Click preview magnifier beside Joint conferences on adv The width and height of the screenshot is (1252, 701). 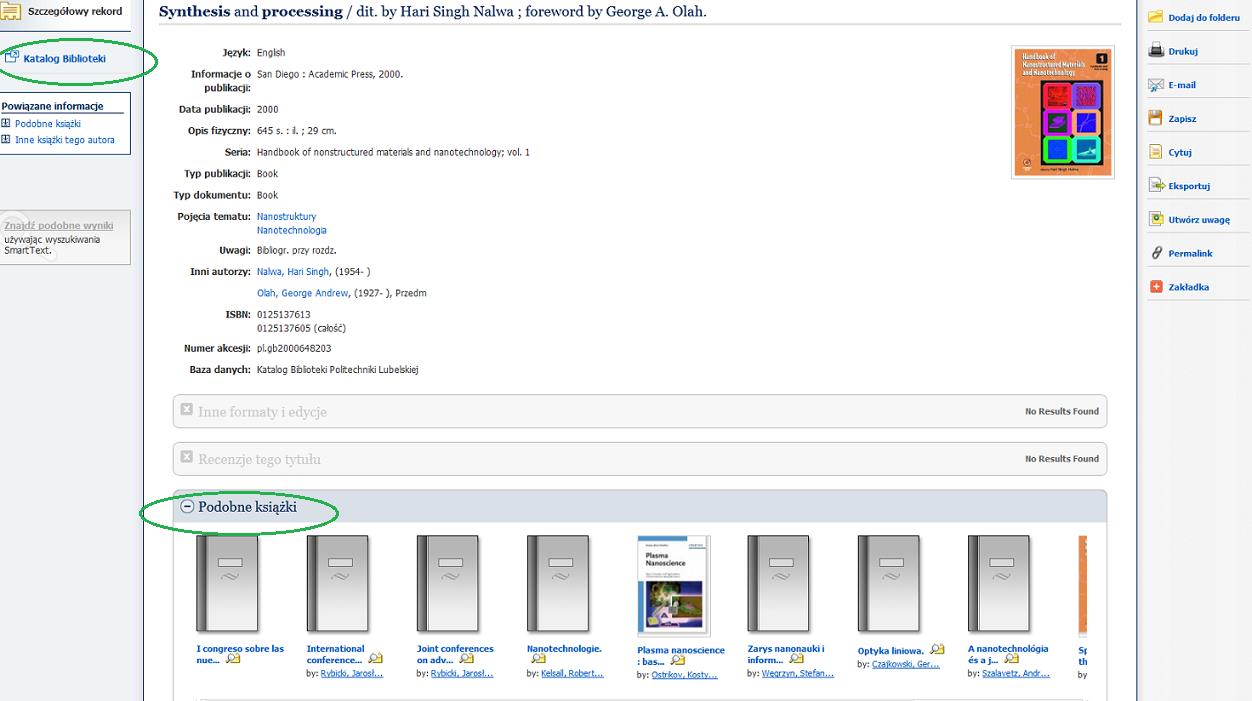tap(466, 659)
